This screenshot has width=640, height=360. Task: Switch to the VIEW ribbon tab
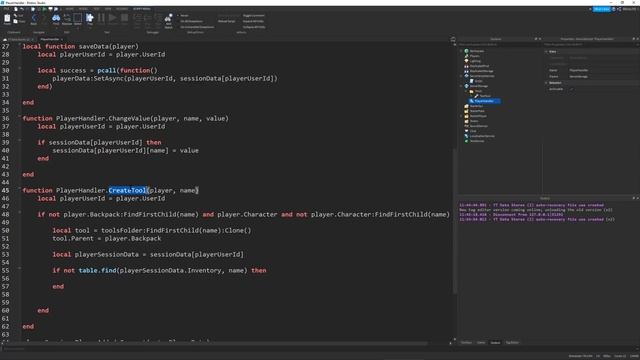[108, 9]
